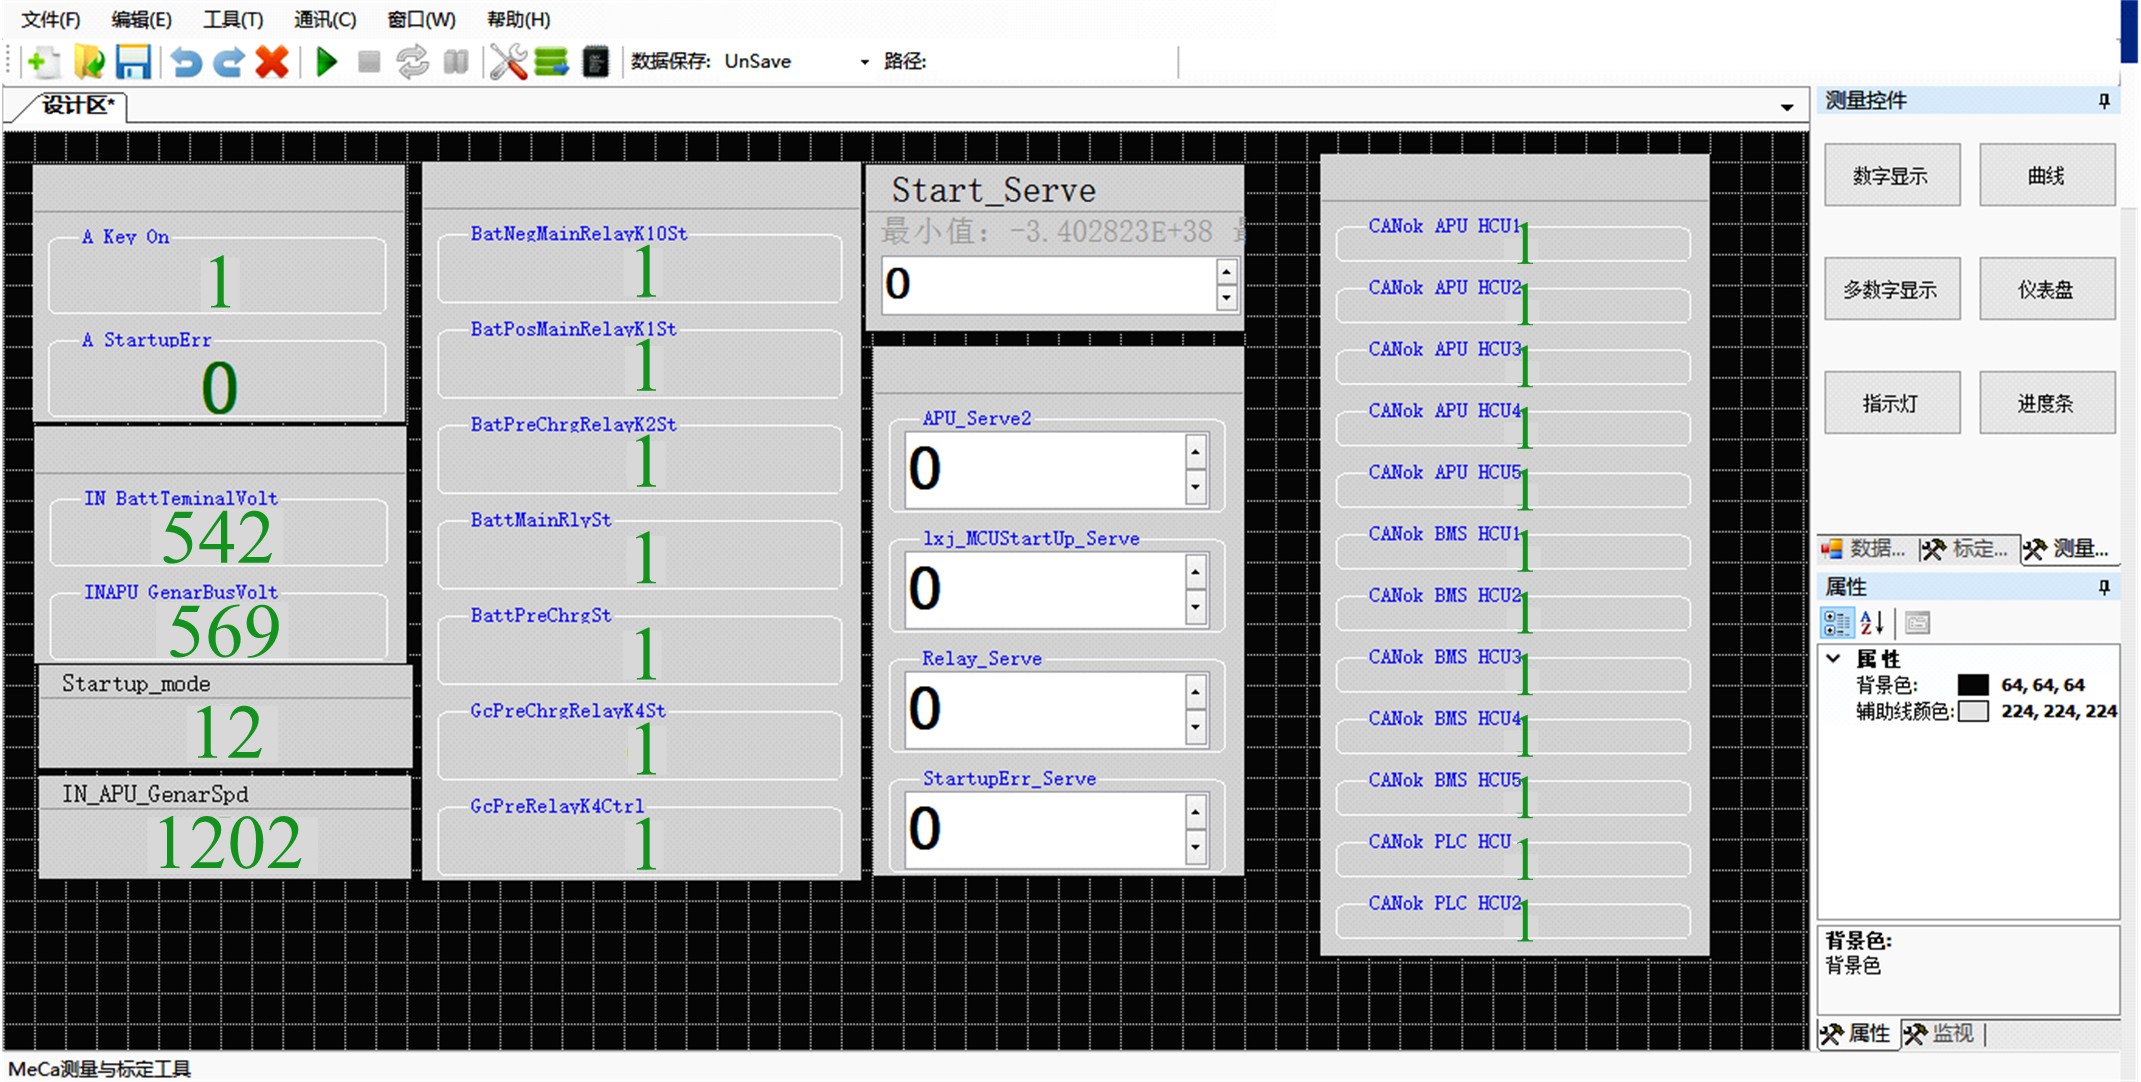Increment the Relay_Serve value up arrow
This screenshot has width=2141, height=1082.
1195,692
